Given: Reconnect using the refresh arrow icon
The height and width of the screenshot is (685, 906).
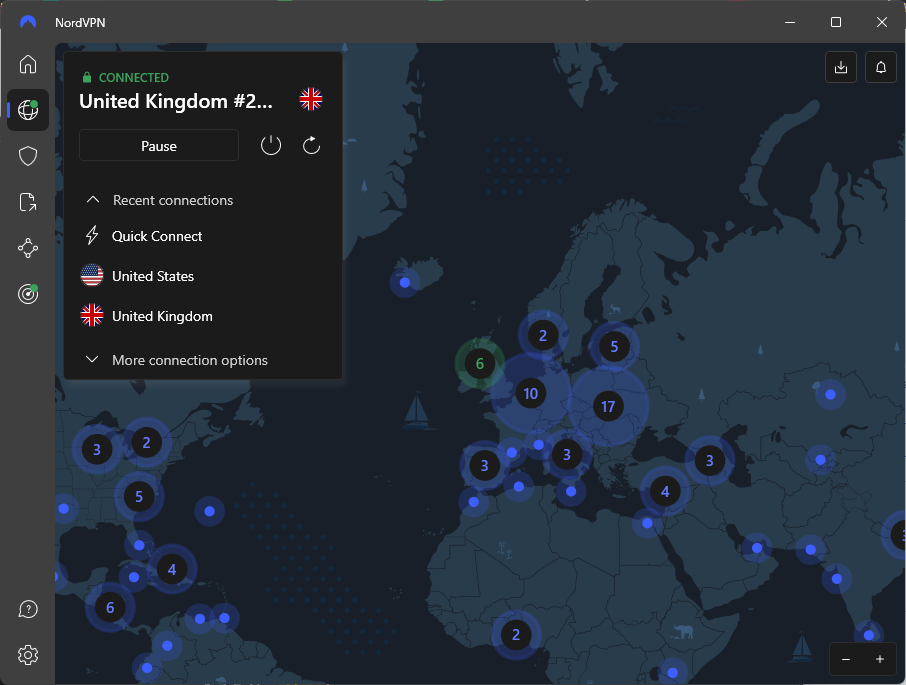Looking at the screenshot, I should (311, 145).
